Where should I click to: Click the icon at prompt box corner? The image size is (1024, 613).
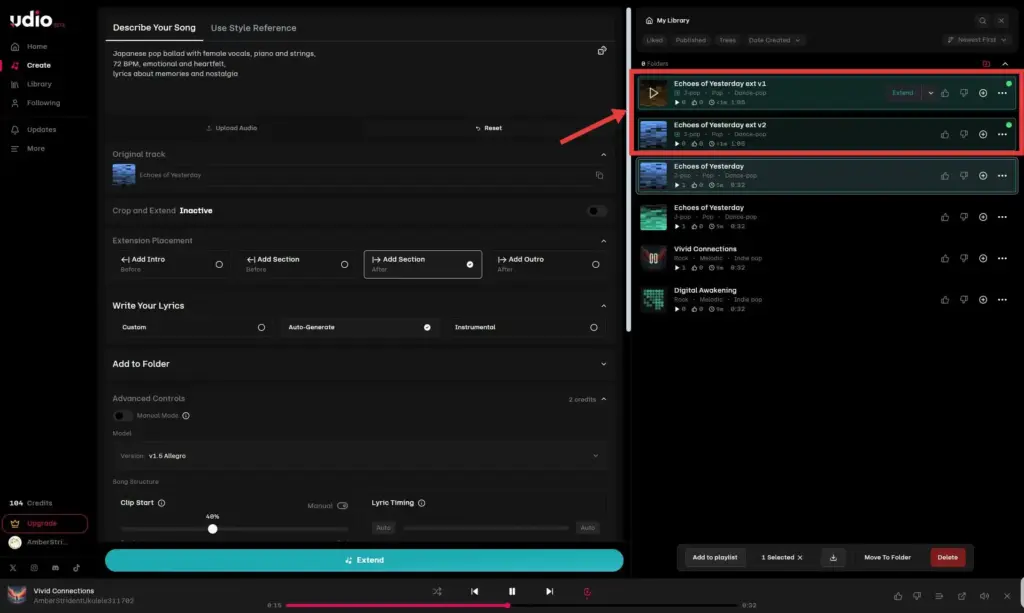point(602,51)
